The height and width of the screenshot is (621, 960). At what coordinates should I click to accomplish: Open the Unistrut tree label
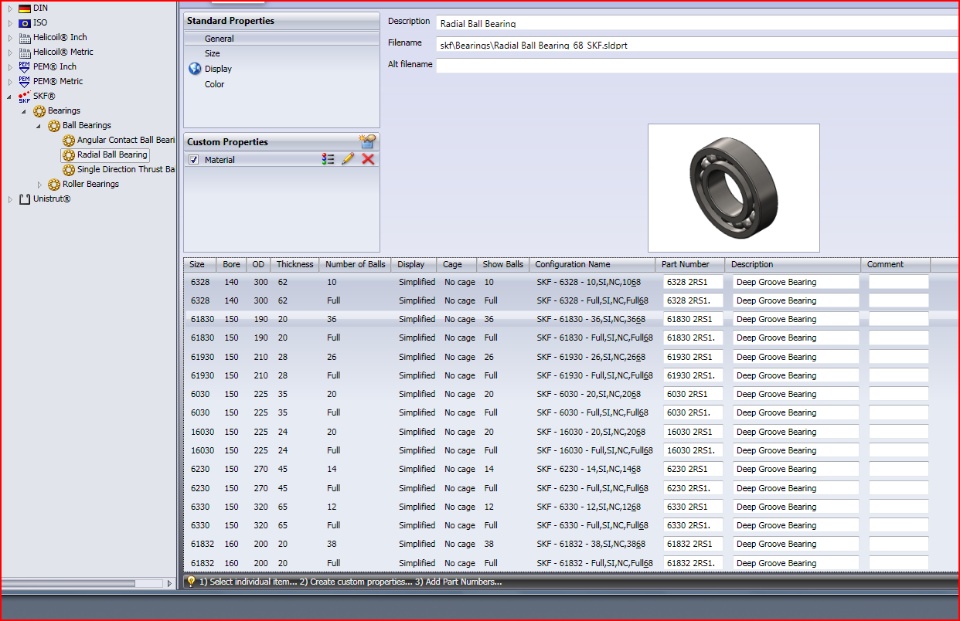(x=52, y=199)
